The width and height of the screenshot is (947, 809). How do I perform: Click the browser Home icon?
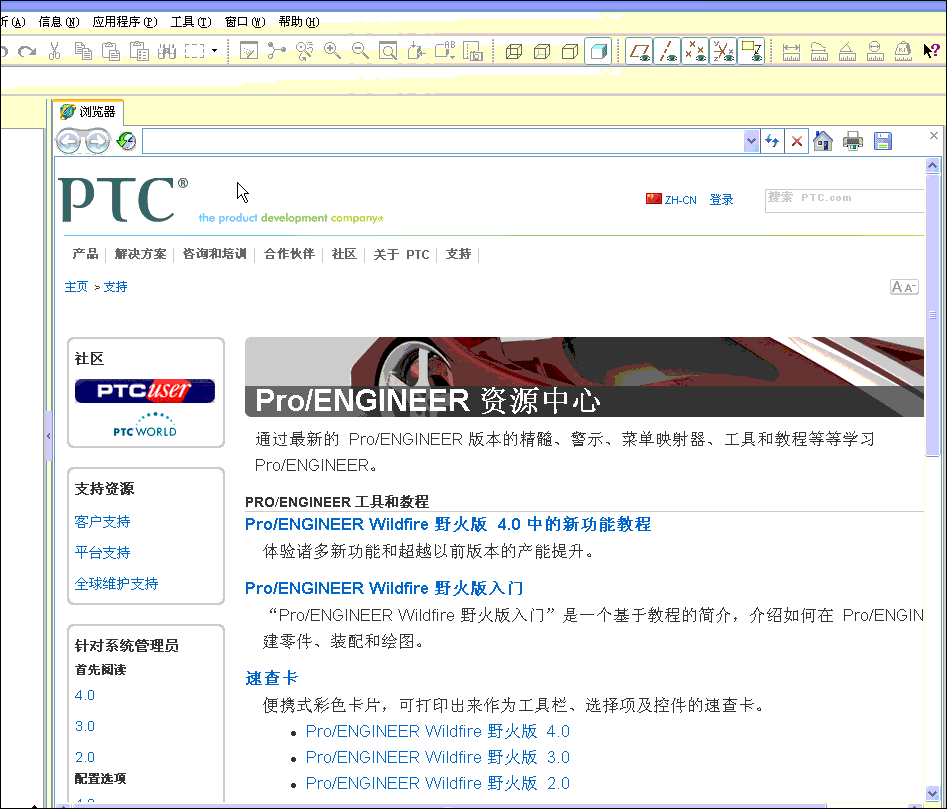click(x=823, y=141)
